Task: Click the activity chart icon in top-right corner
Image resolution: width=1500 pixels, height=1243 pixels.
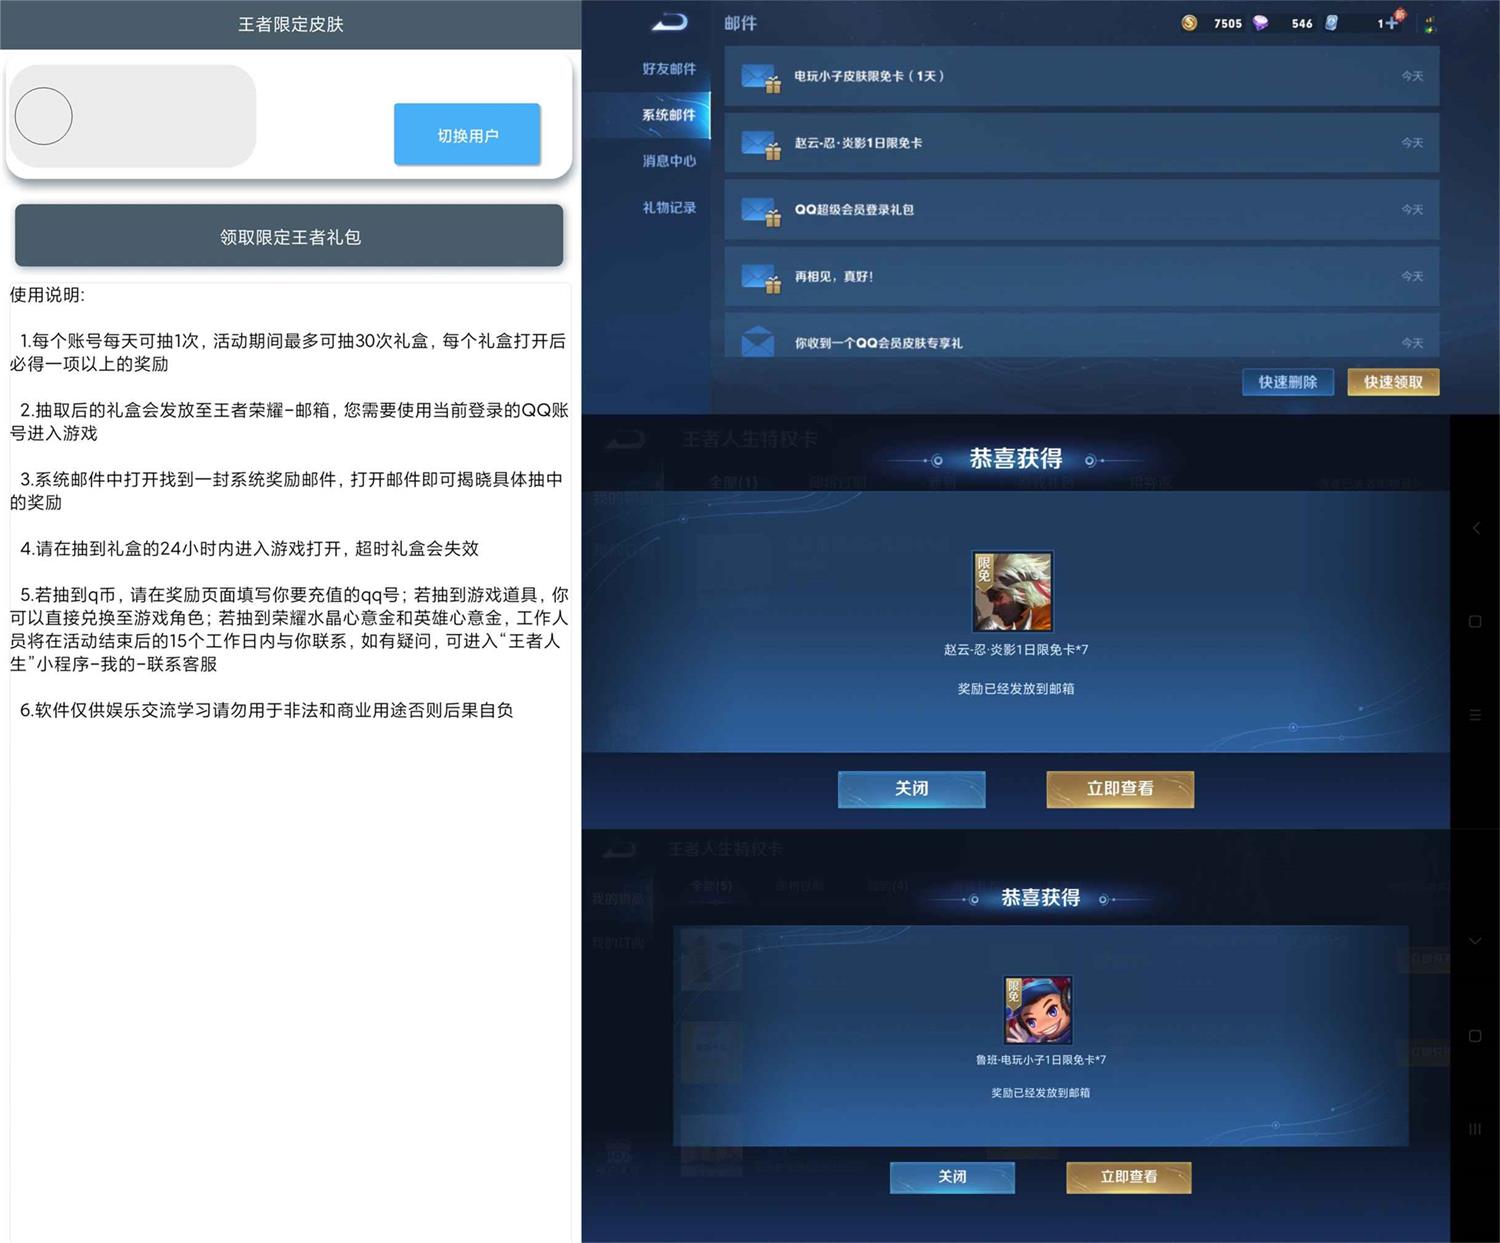Action: 1432,22
